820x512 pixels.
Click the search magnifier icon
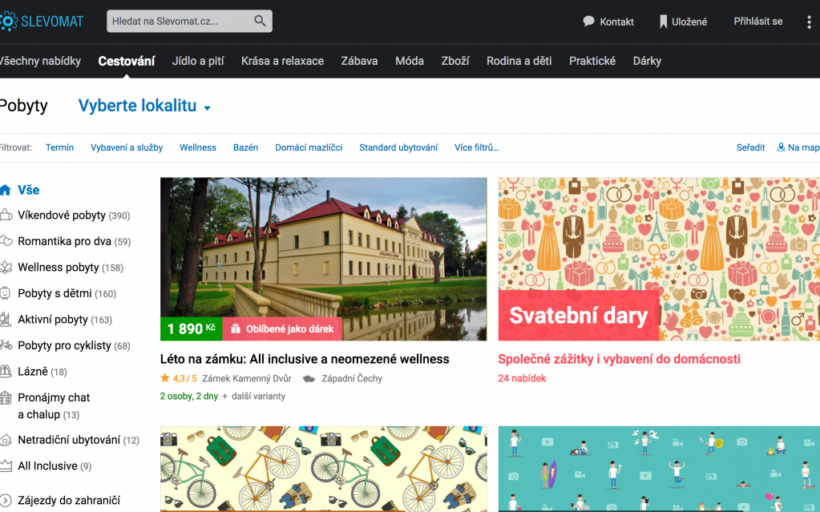(260, 21)
